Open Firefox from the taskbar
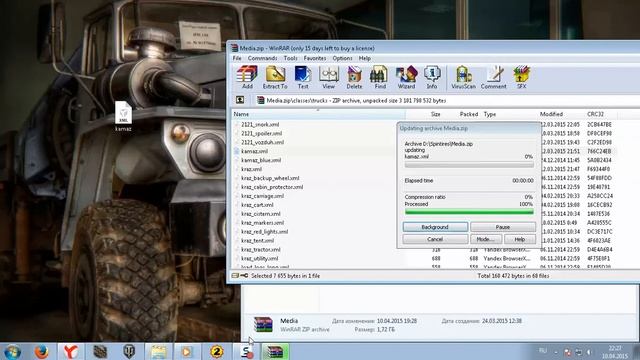Viewport: 640px width, 360px height. pos(41,351)
